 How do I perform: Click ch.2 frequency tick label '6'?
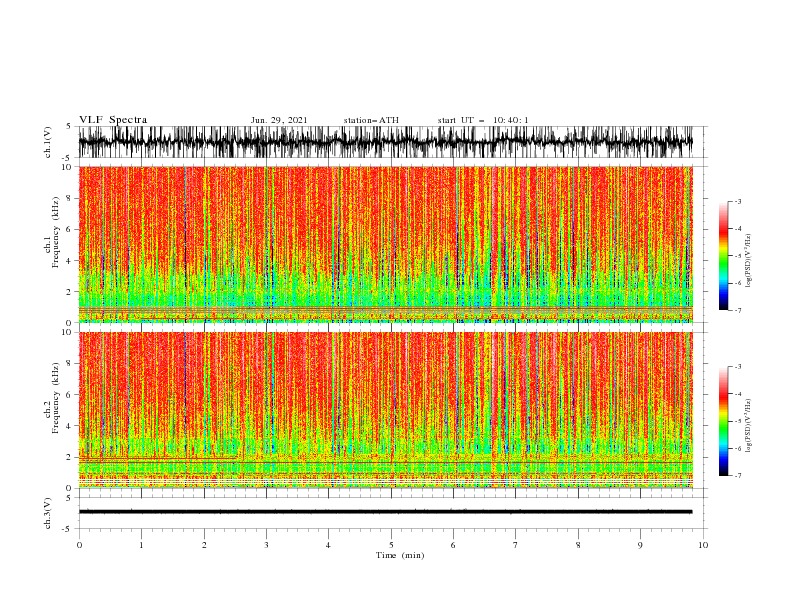coord(70,394)
